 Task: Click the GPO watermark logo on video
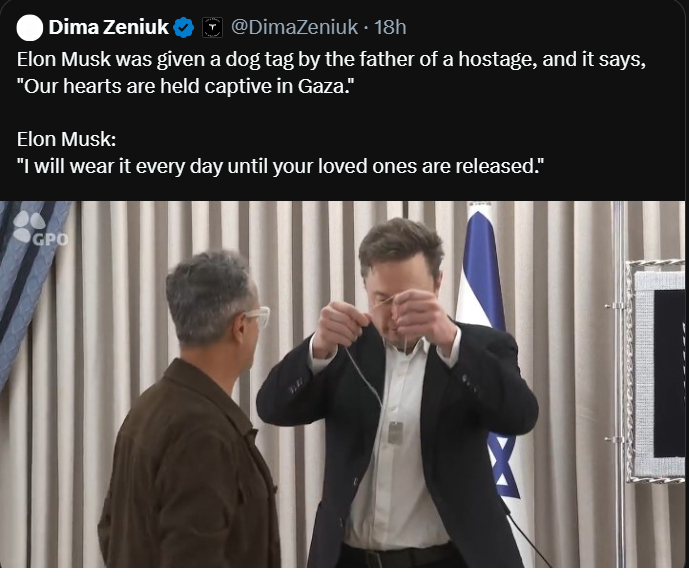tap(41, 228)
